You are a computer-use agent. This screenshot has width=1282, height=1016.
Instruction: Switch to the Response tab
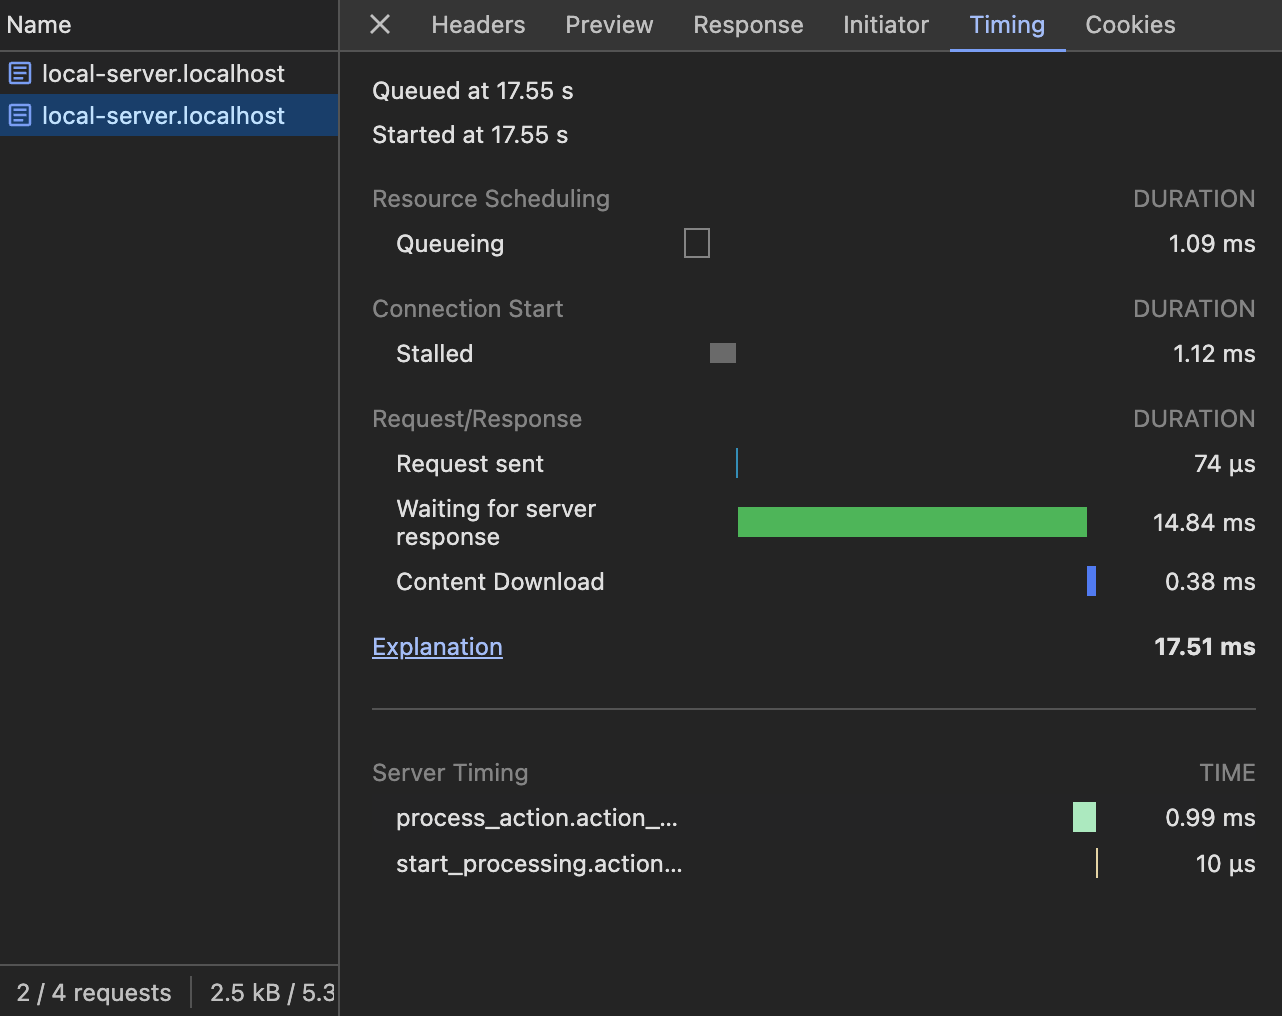pos(748,25)
